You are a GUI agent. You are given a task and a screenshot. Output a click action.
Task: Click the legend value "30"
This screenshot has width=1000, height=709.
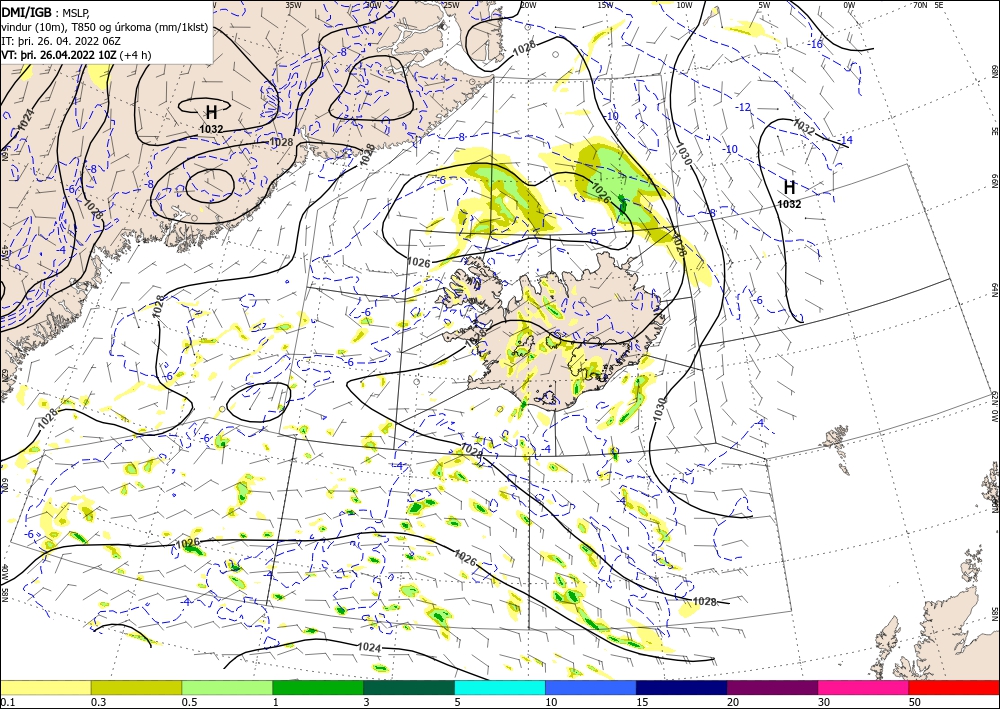pyautogui.click(x=824, y=702)
